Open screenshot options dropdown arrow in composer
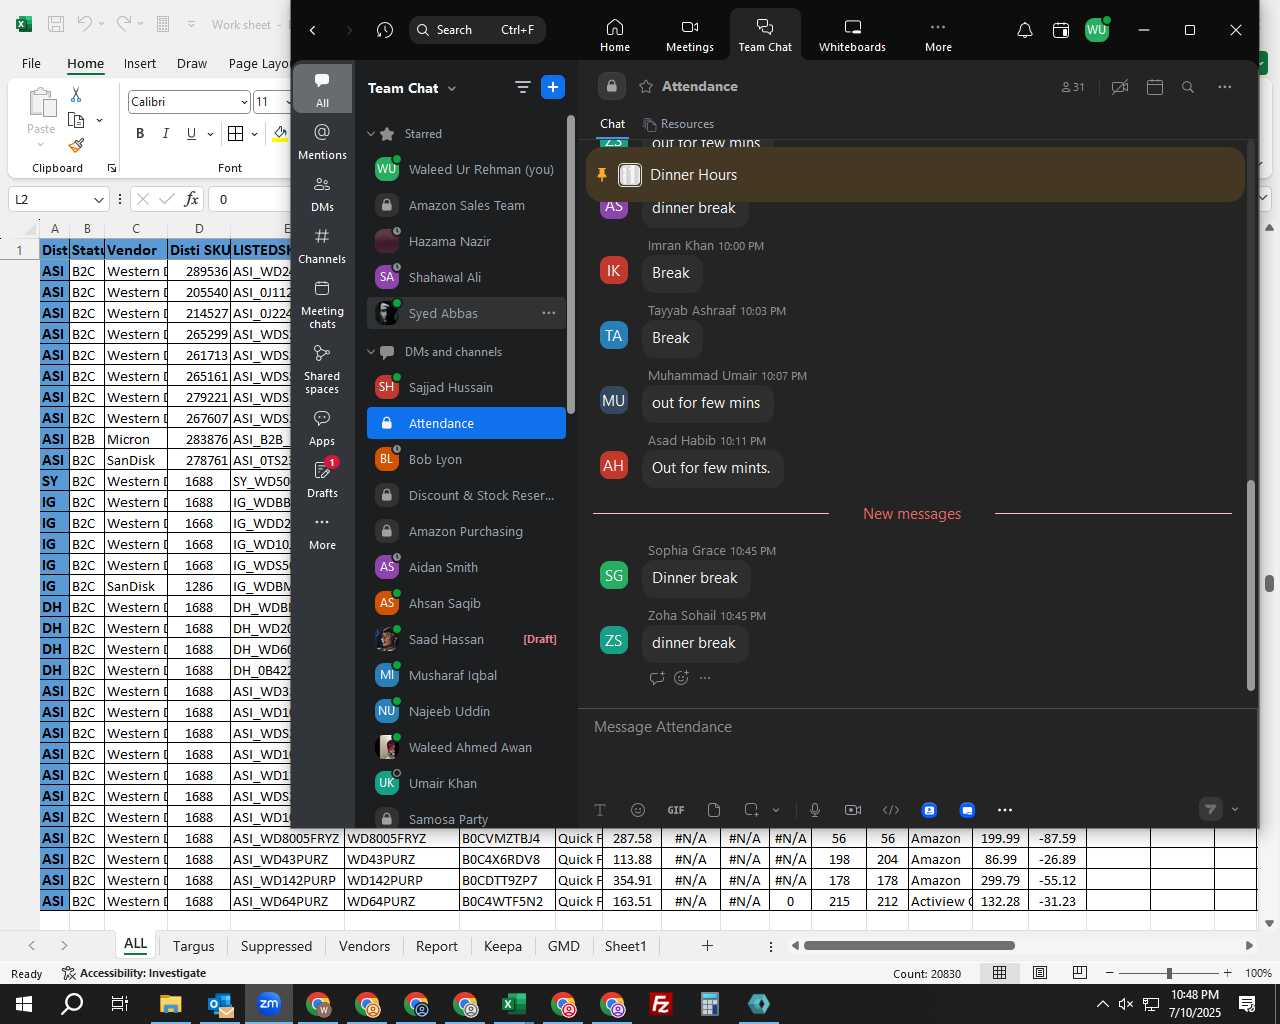This screenshot has height=1024, width=1280. point(776,810)
